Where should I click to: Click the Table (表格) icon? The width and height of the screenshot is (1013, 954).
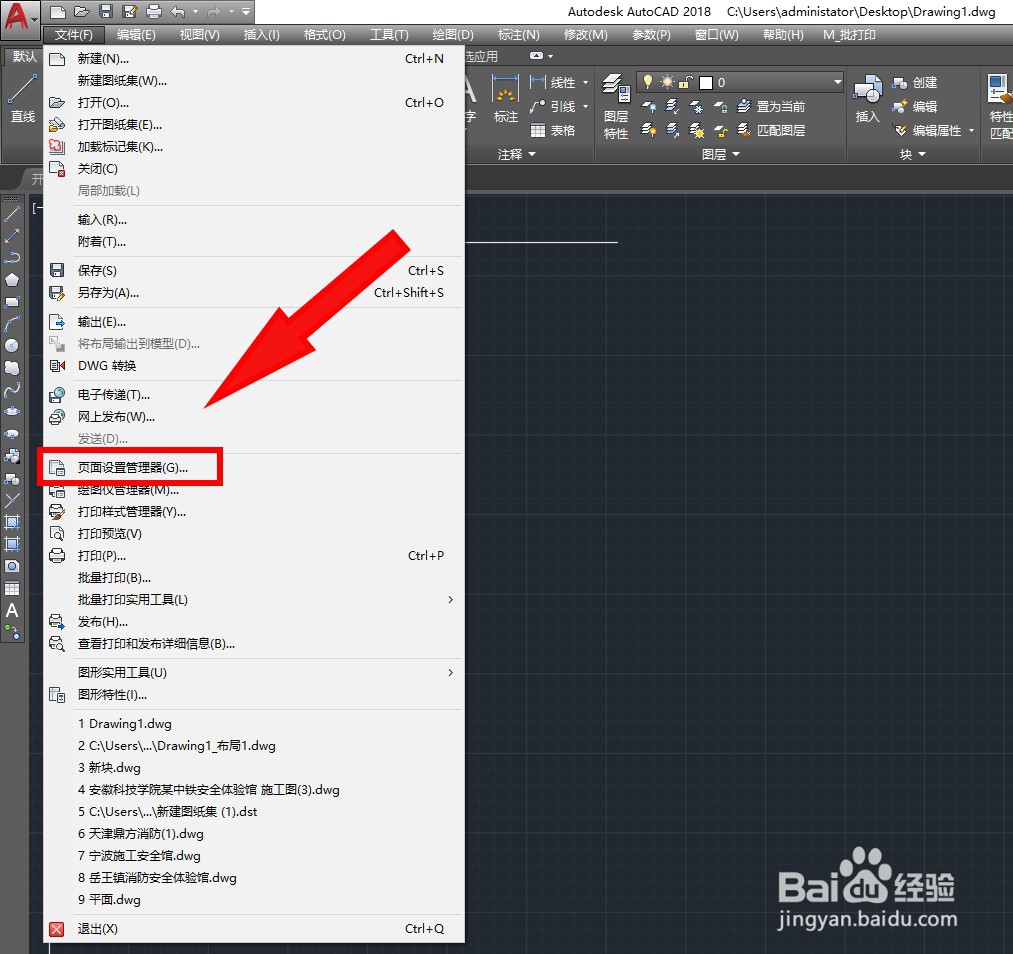tap(552, 130)
